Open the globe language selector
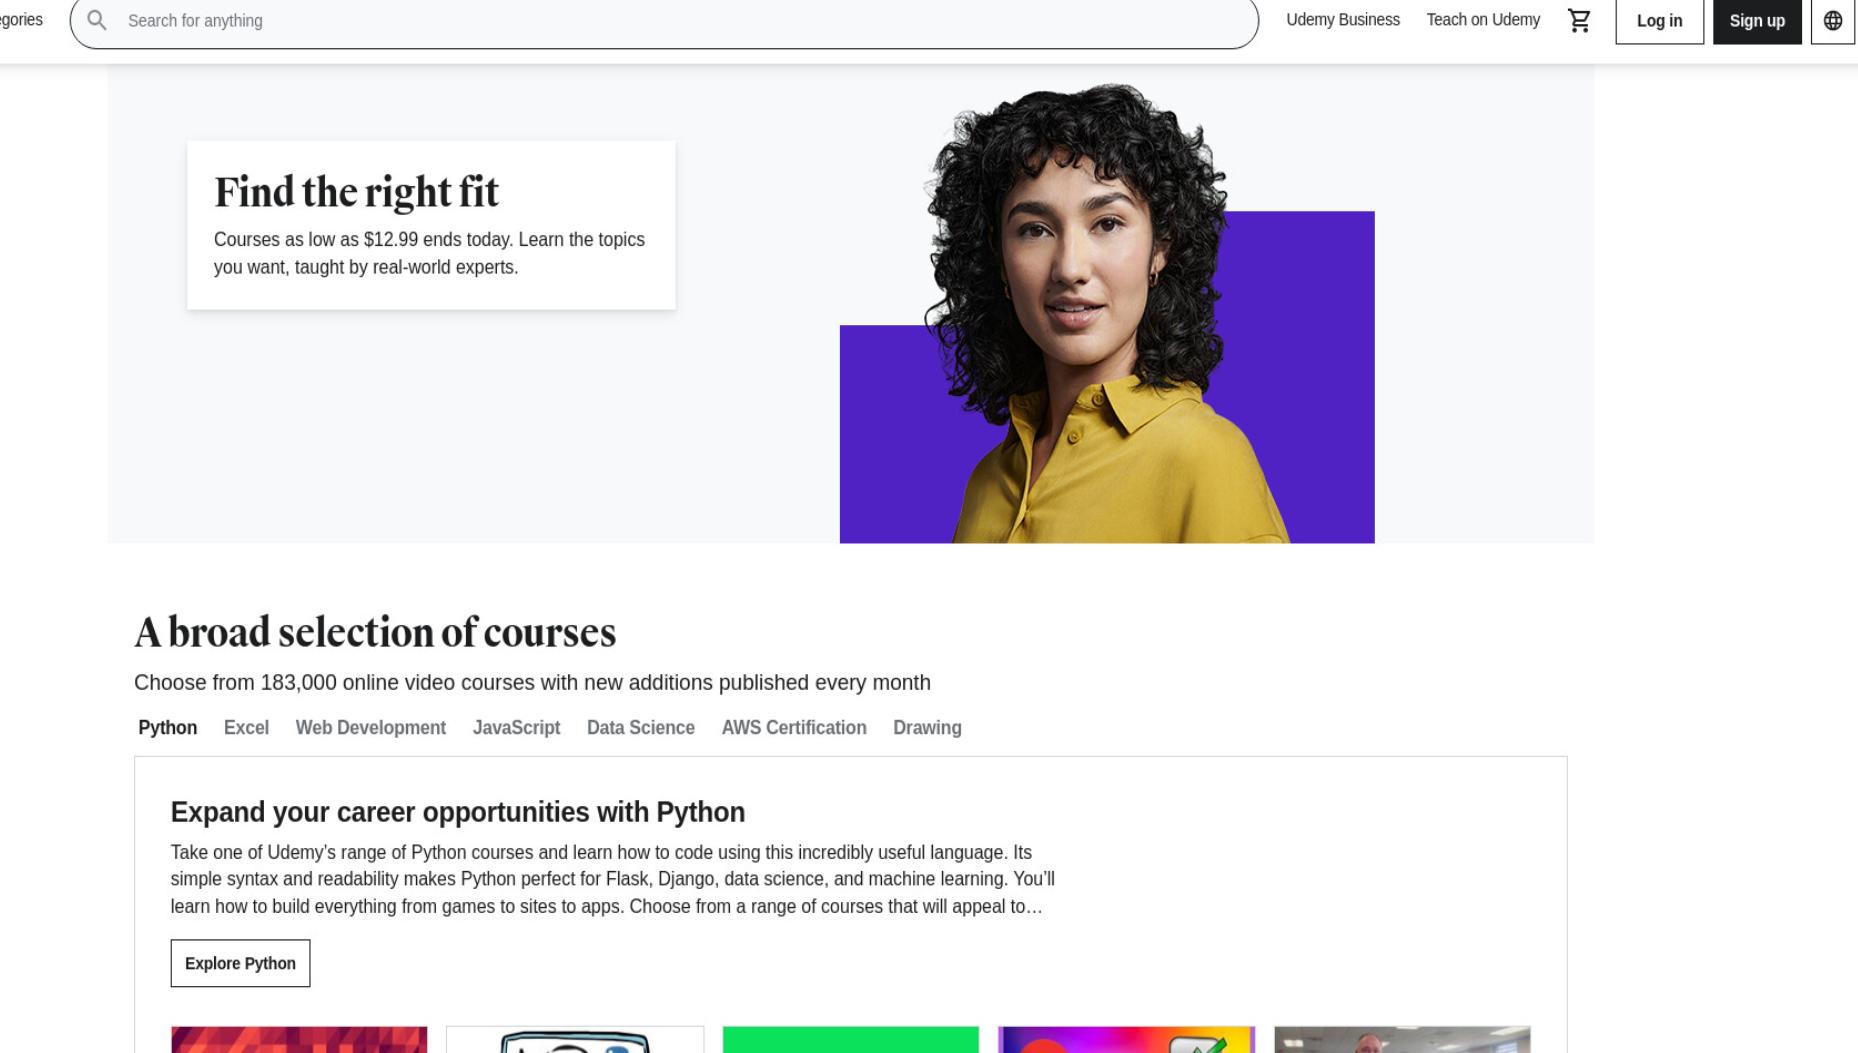The width and height of the screenshot is (1858, 1053). [1832, 21]
